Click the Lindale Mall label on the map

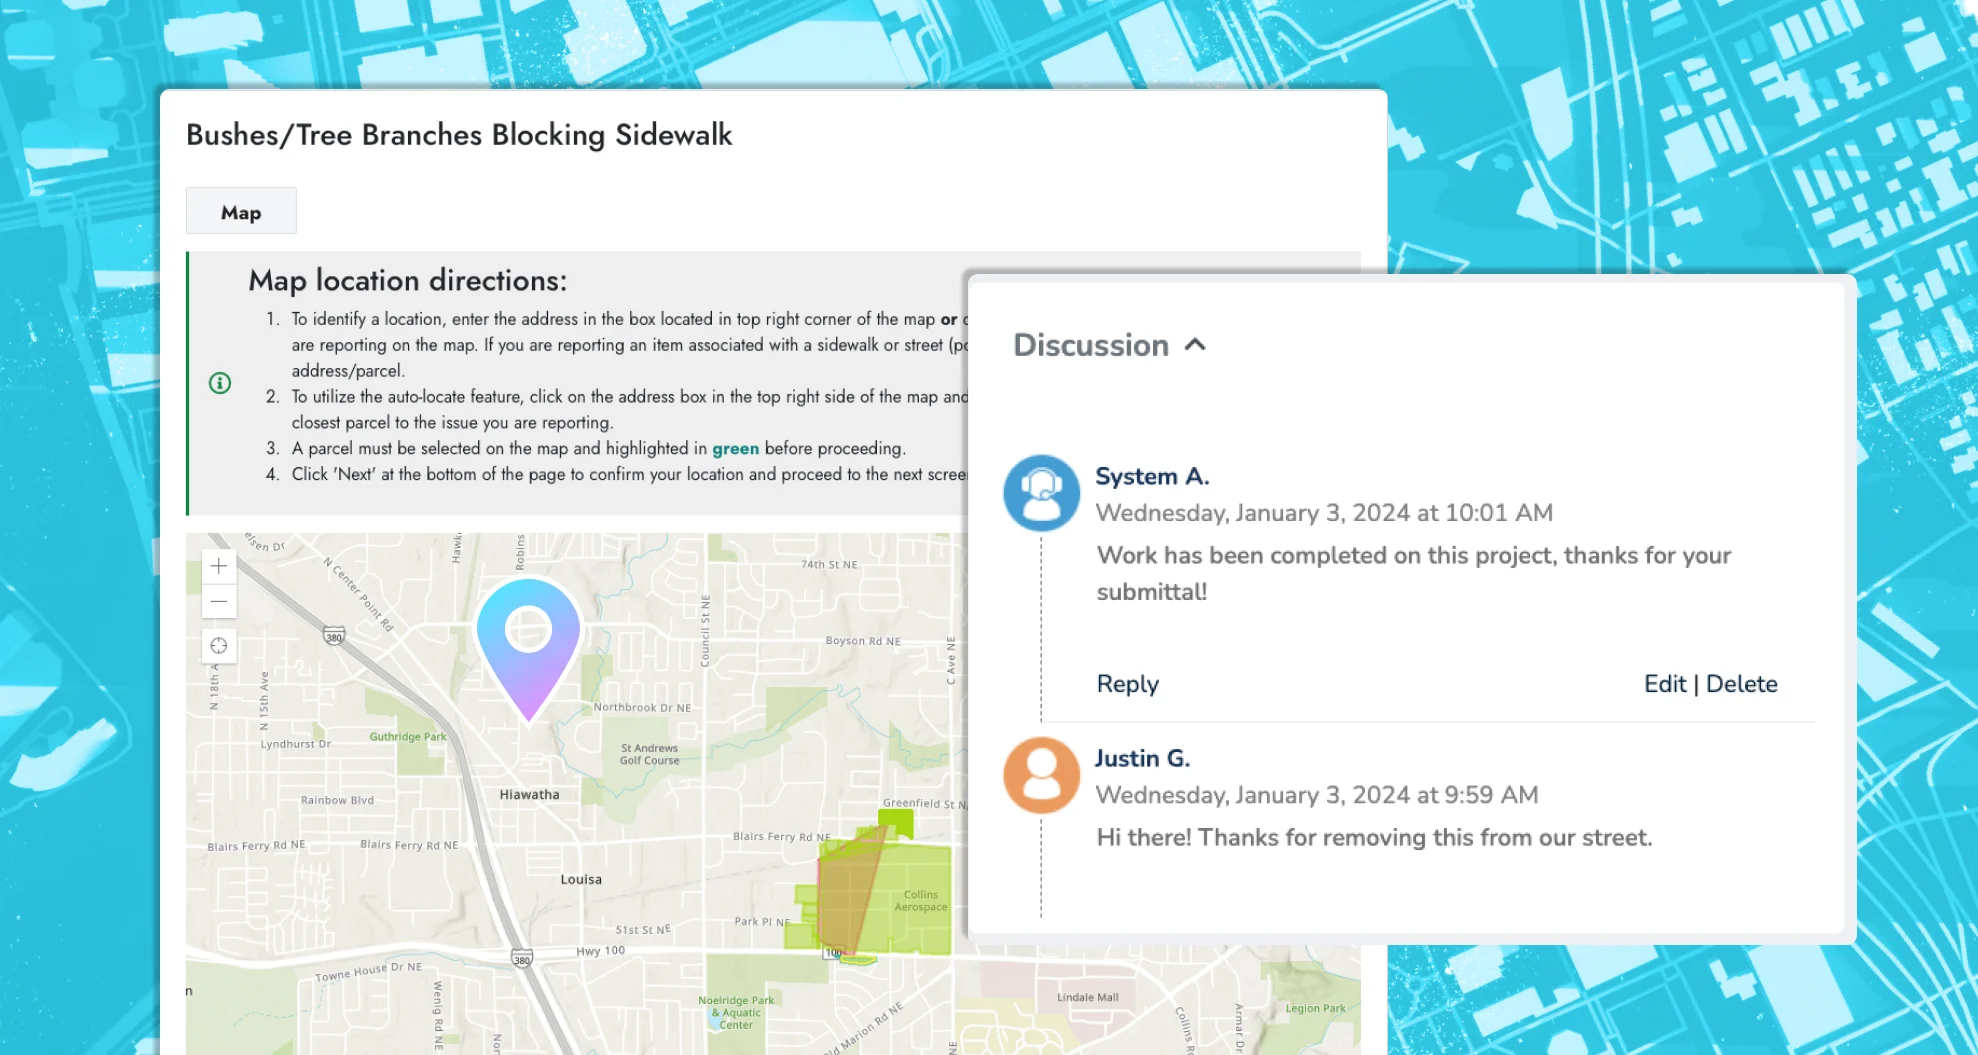(1087, 997)
